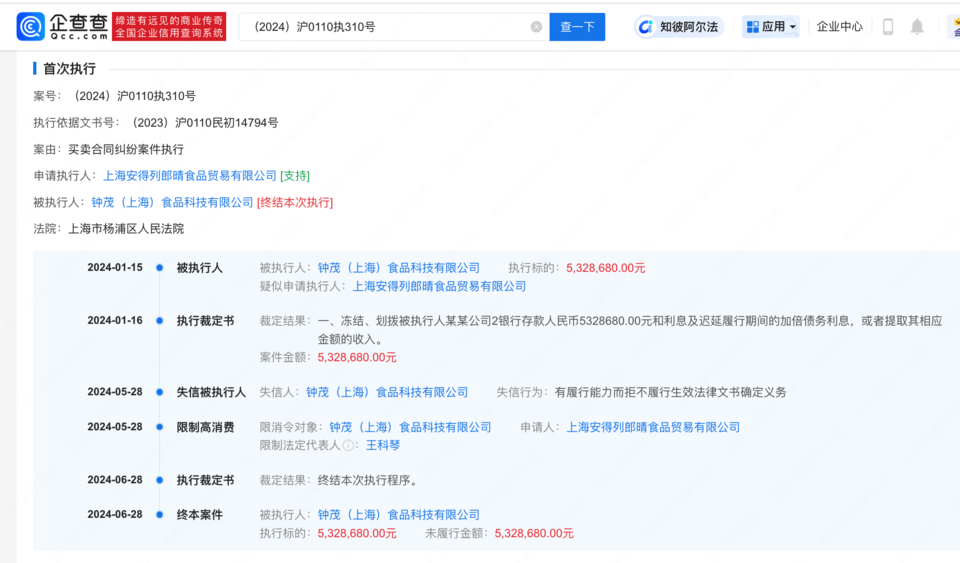
Task: Select the case number (2024)沪0110执310号 text
Action: coord(134,96)
